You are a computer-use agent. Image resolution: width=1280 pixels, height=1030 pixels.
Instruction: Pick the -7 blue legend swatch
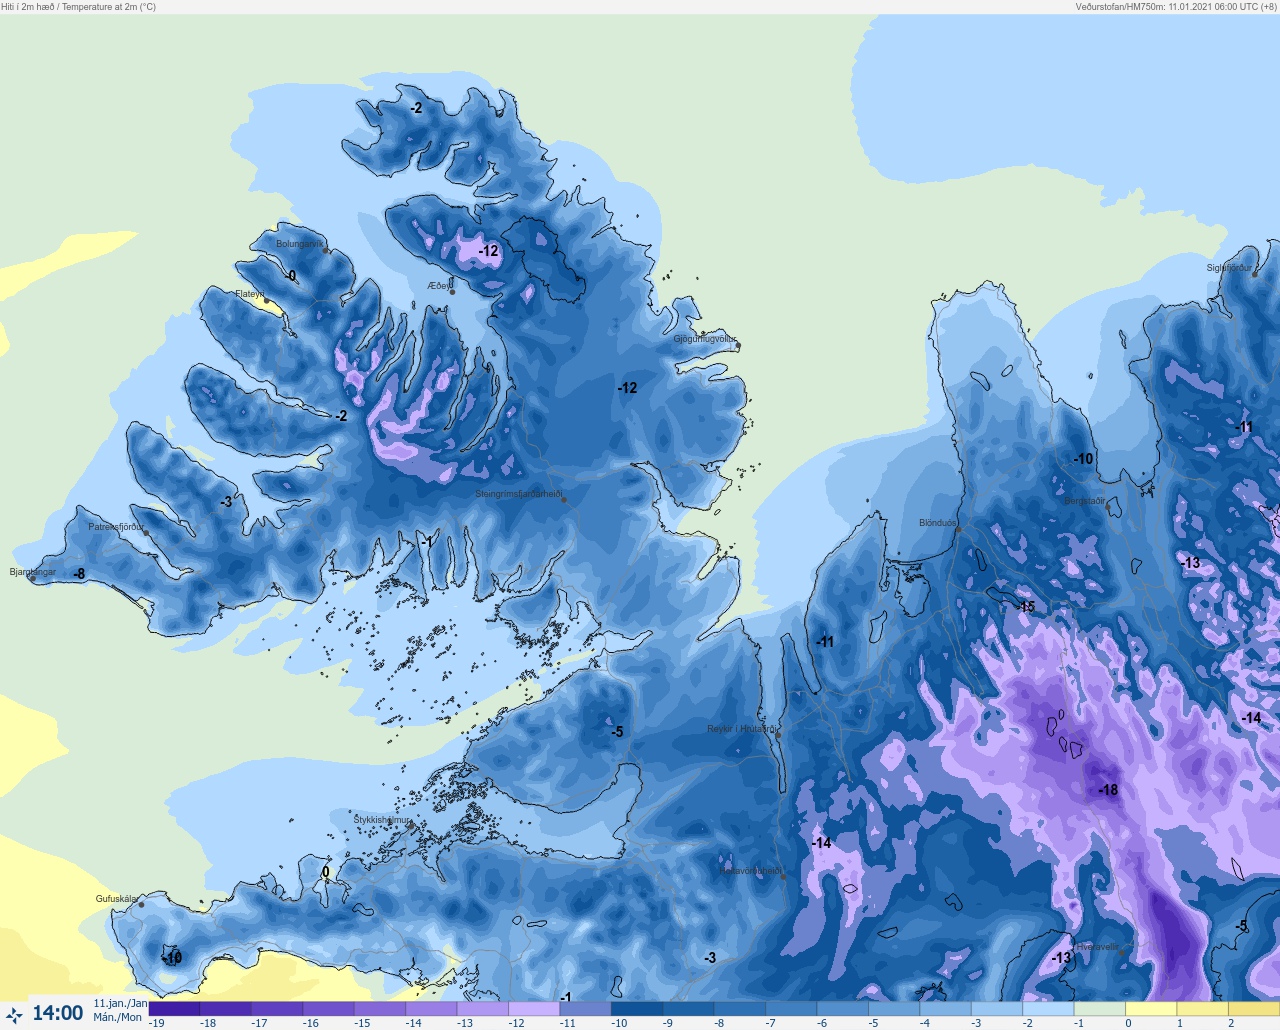(791, 1009)
